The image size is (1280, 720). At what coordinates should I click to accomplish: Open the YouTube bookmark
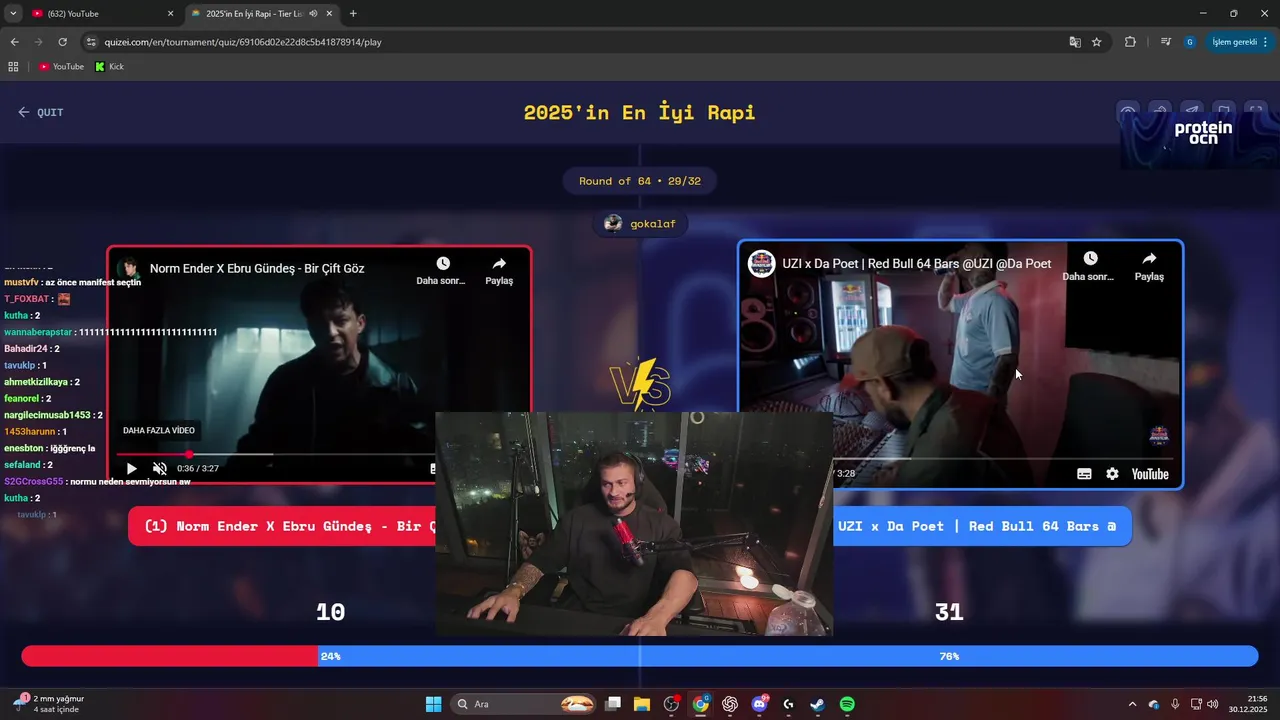[x=61, y=66]
